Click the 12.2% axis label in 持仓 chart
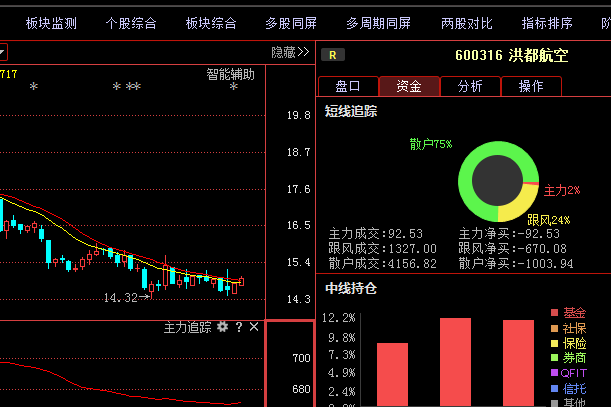 tap(339, 318)
